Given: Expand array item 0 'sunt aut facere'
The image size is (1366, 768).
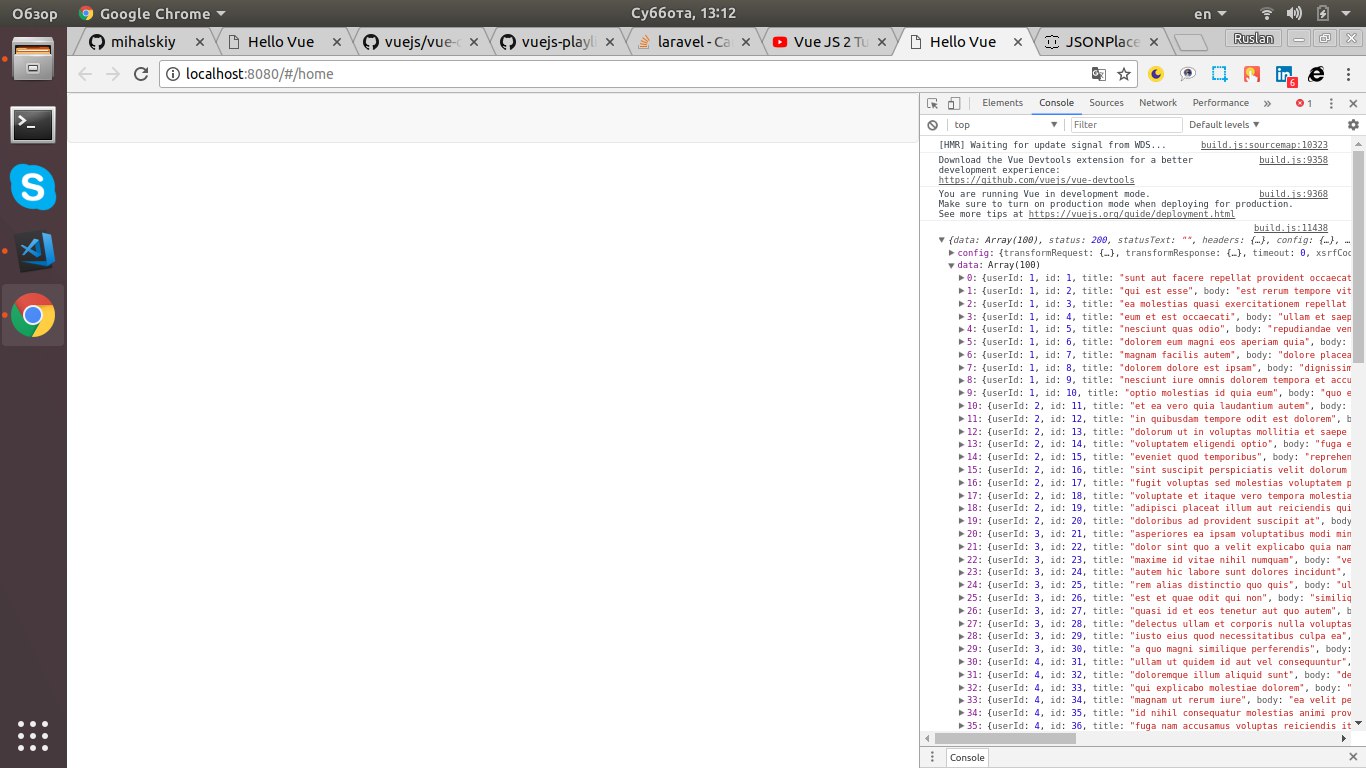Looking at the screenshot, I should coord(962,278).
